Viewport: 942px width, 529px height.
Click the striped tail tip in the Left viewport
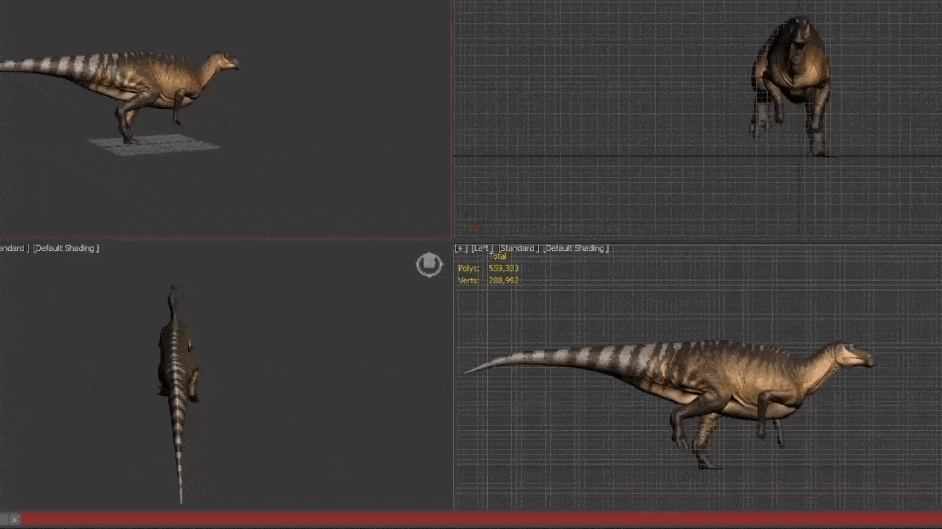[480, 367]
